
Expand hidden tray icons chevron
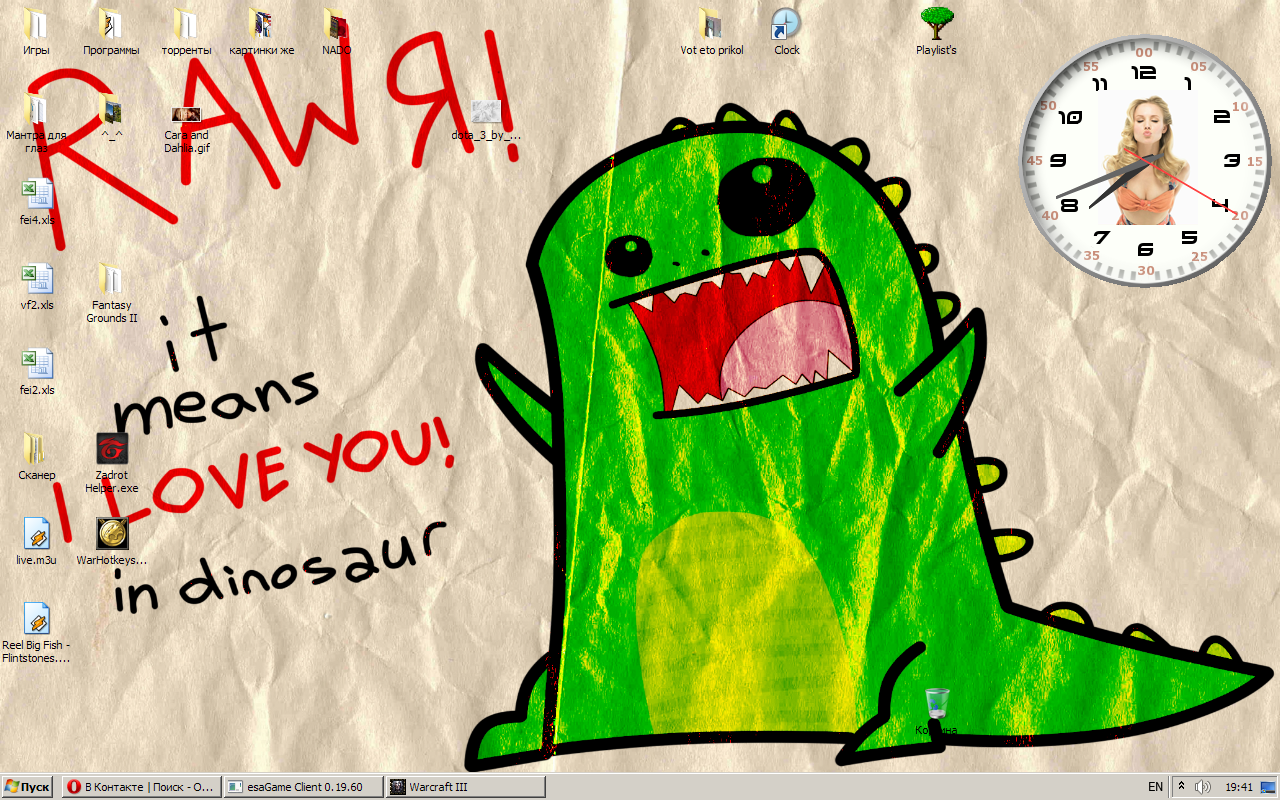tap(1181, 787)
